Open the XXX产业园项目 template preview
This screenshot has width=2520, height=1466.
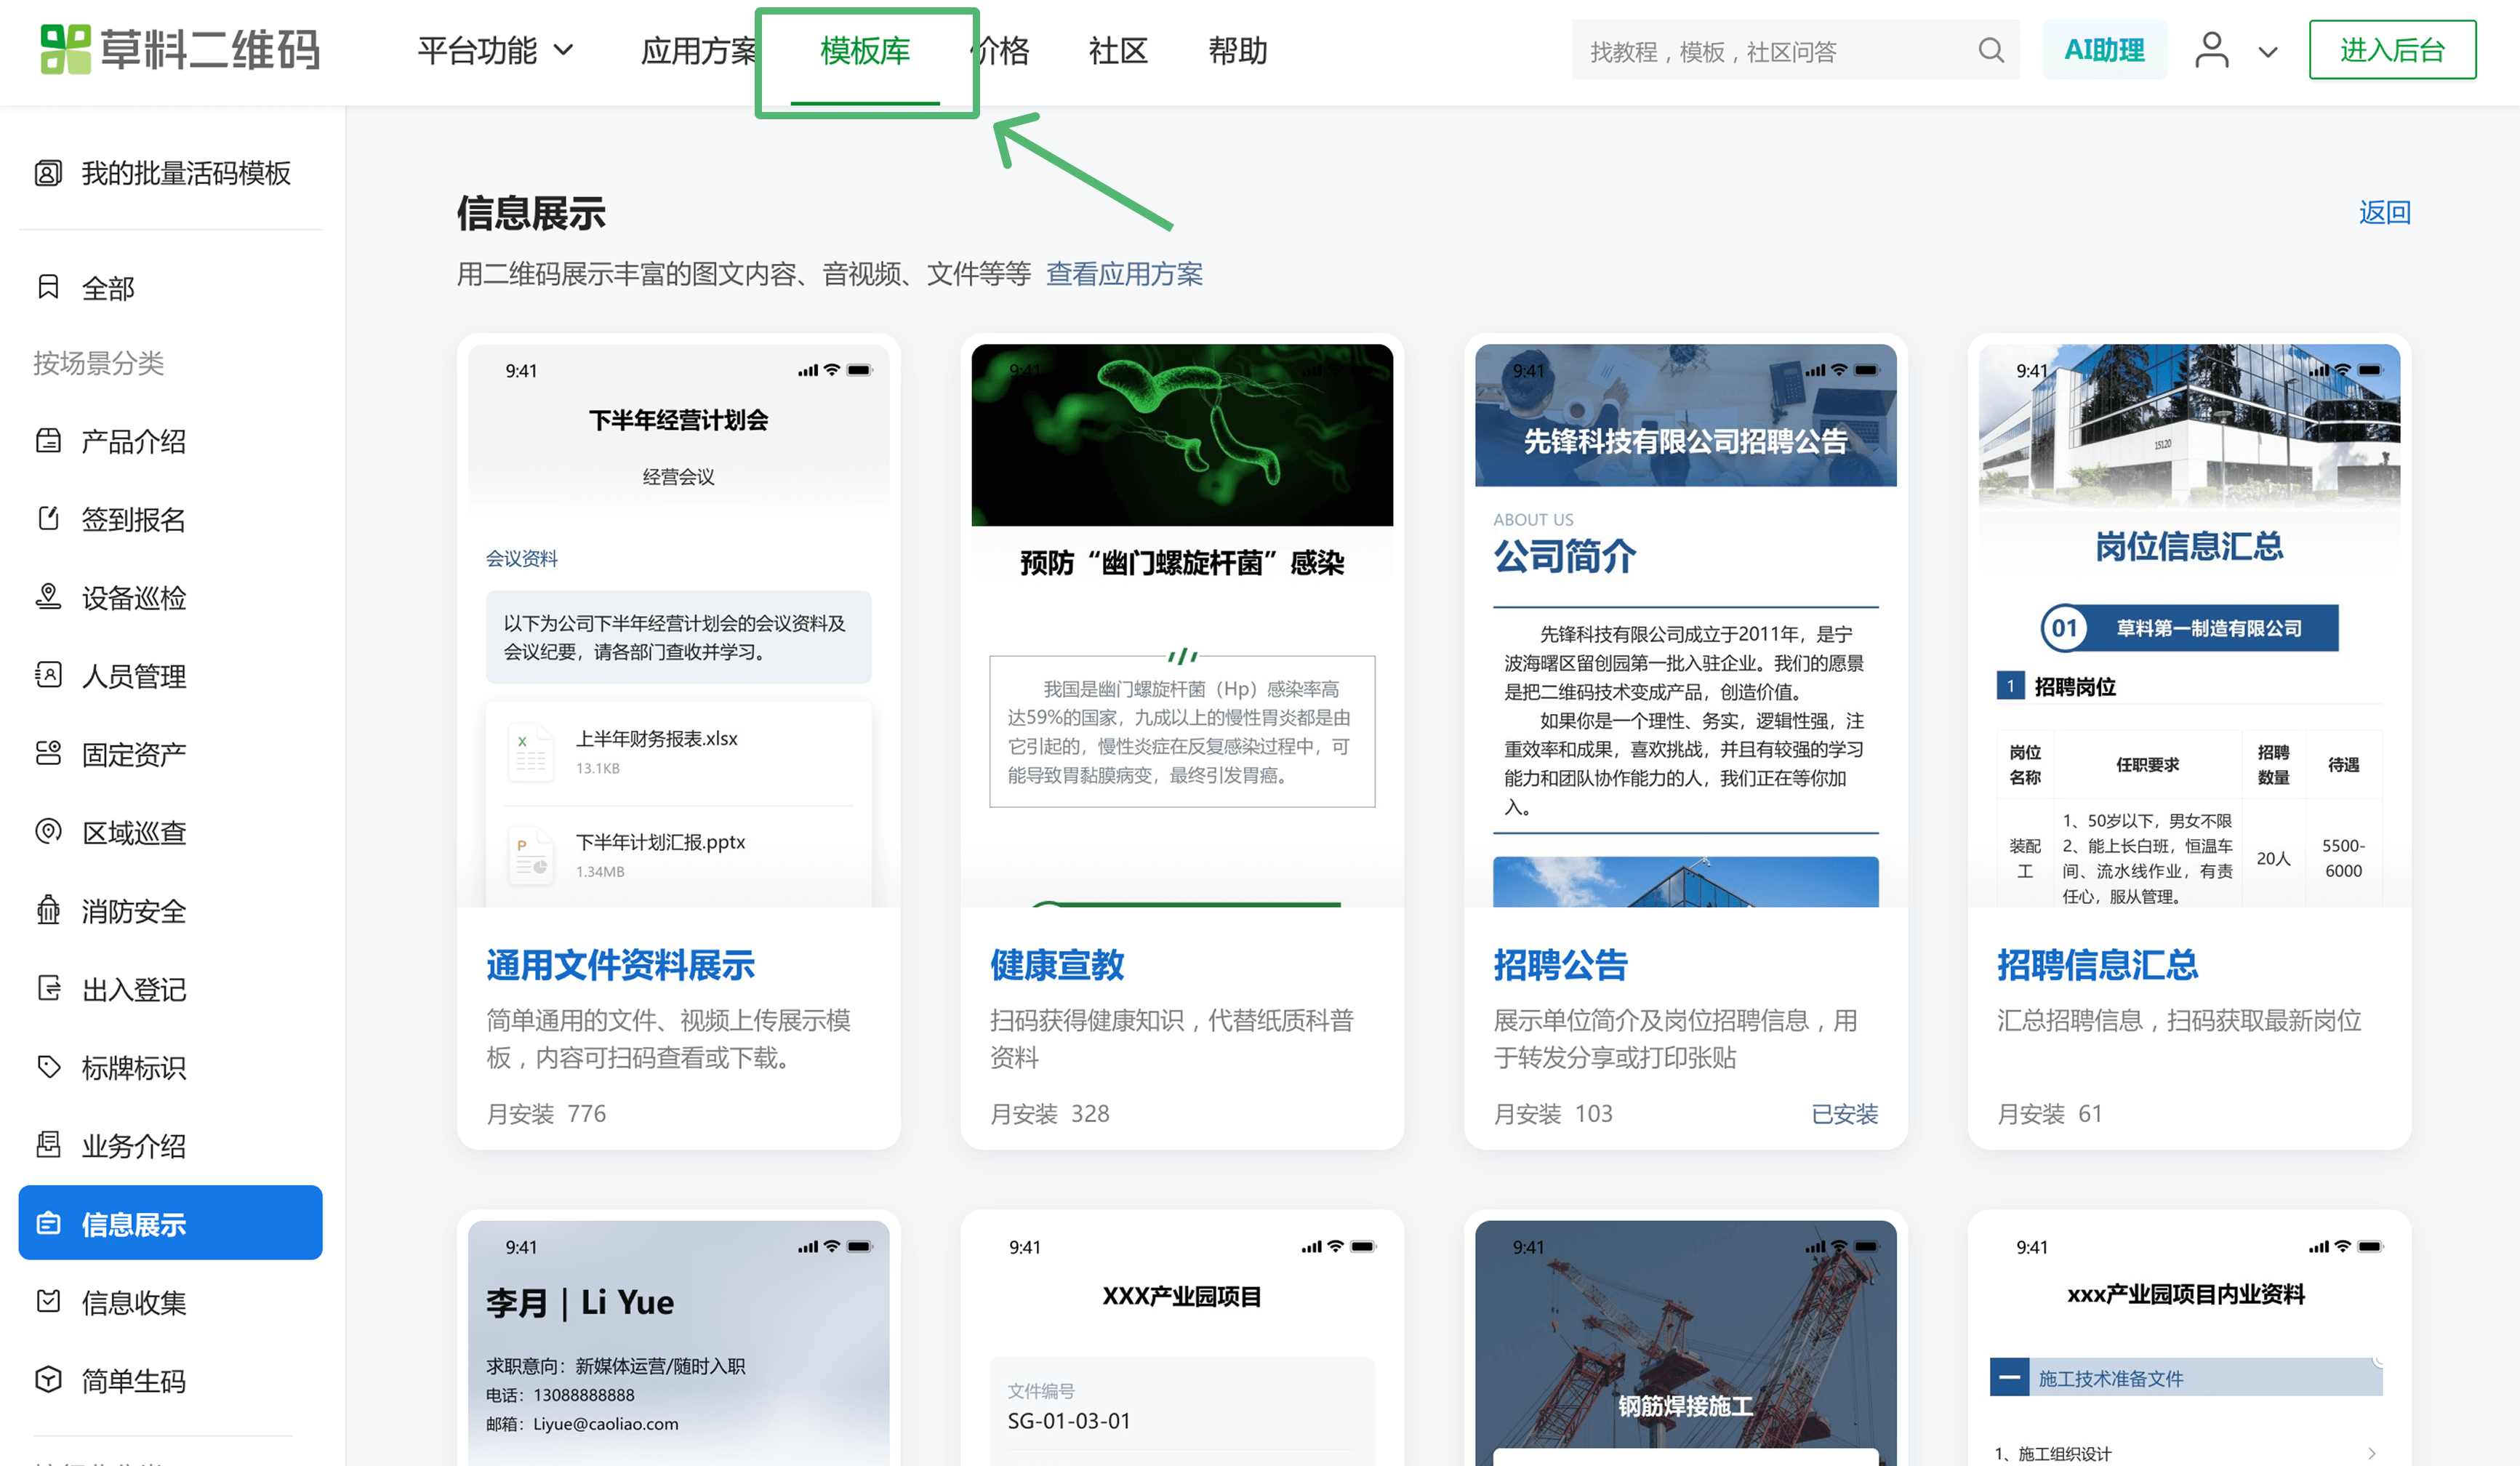[x=1182, y=1343]
